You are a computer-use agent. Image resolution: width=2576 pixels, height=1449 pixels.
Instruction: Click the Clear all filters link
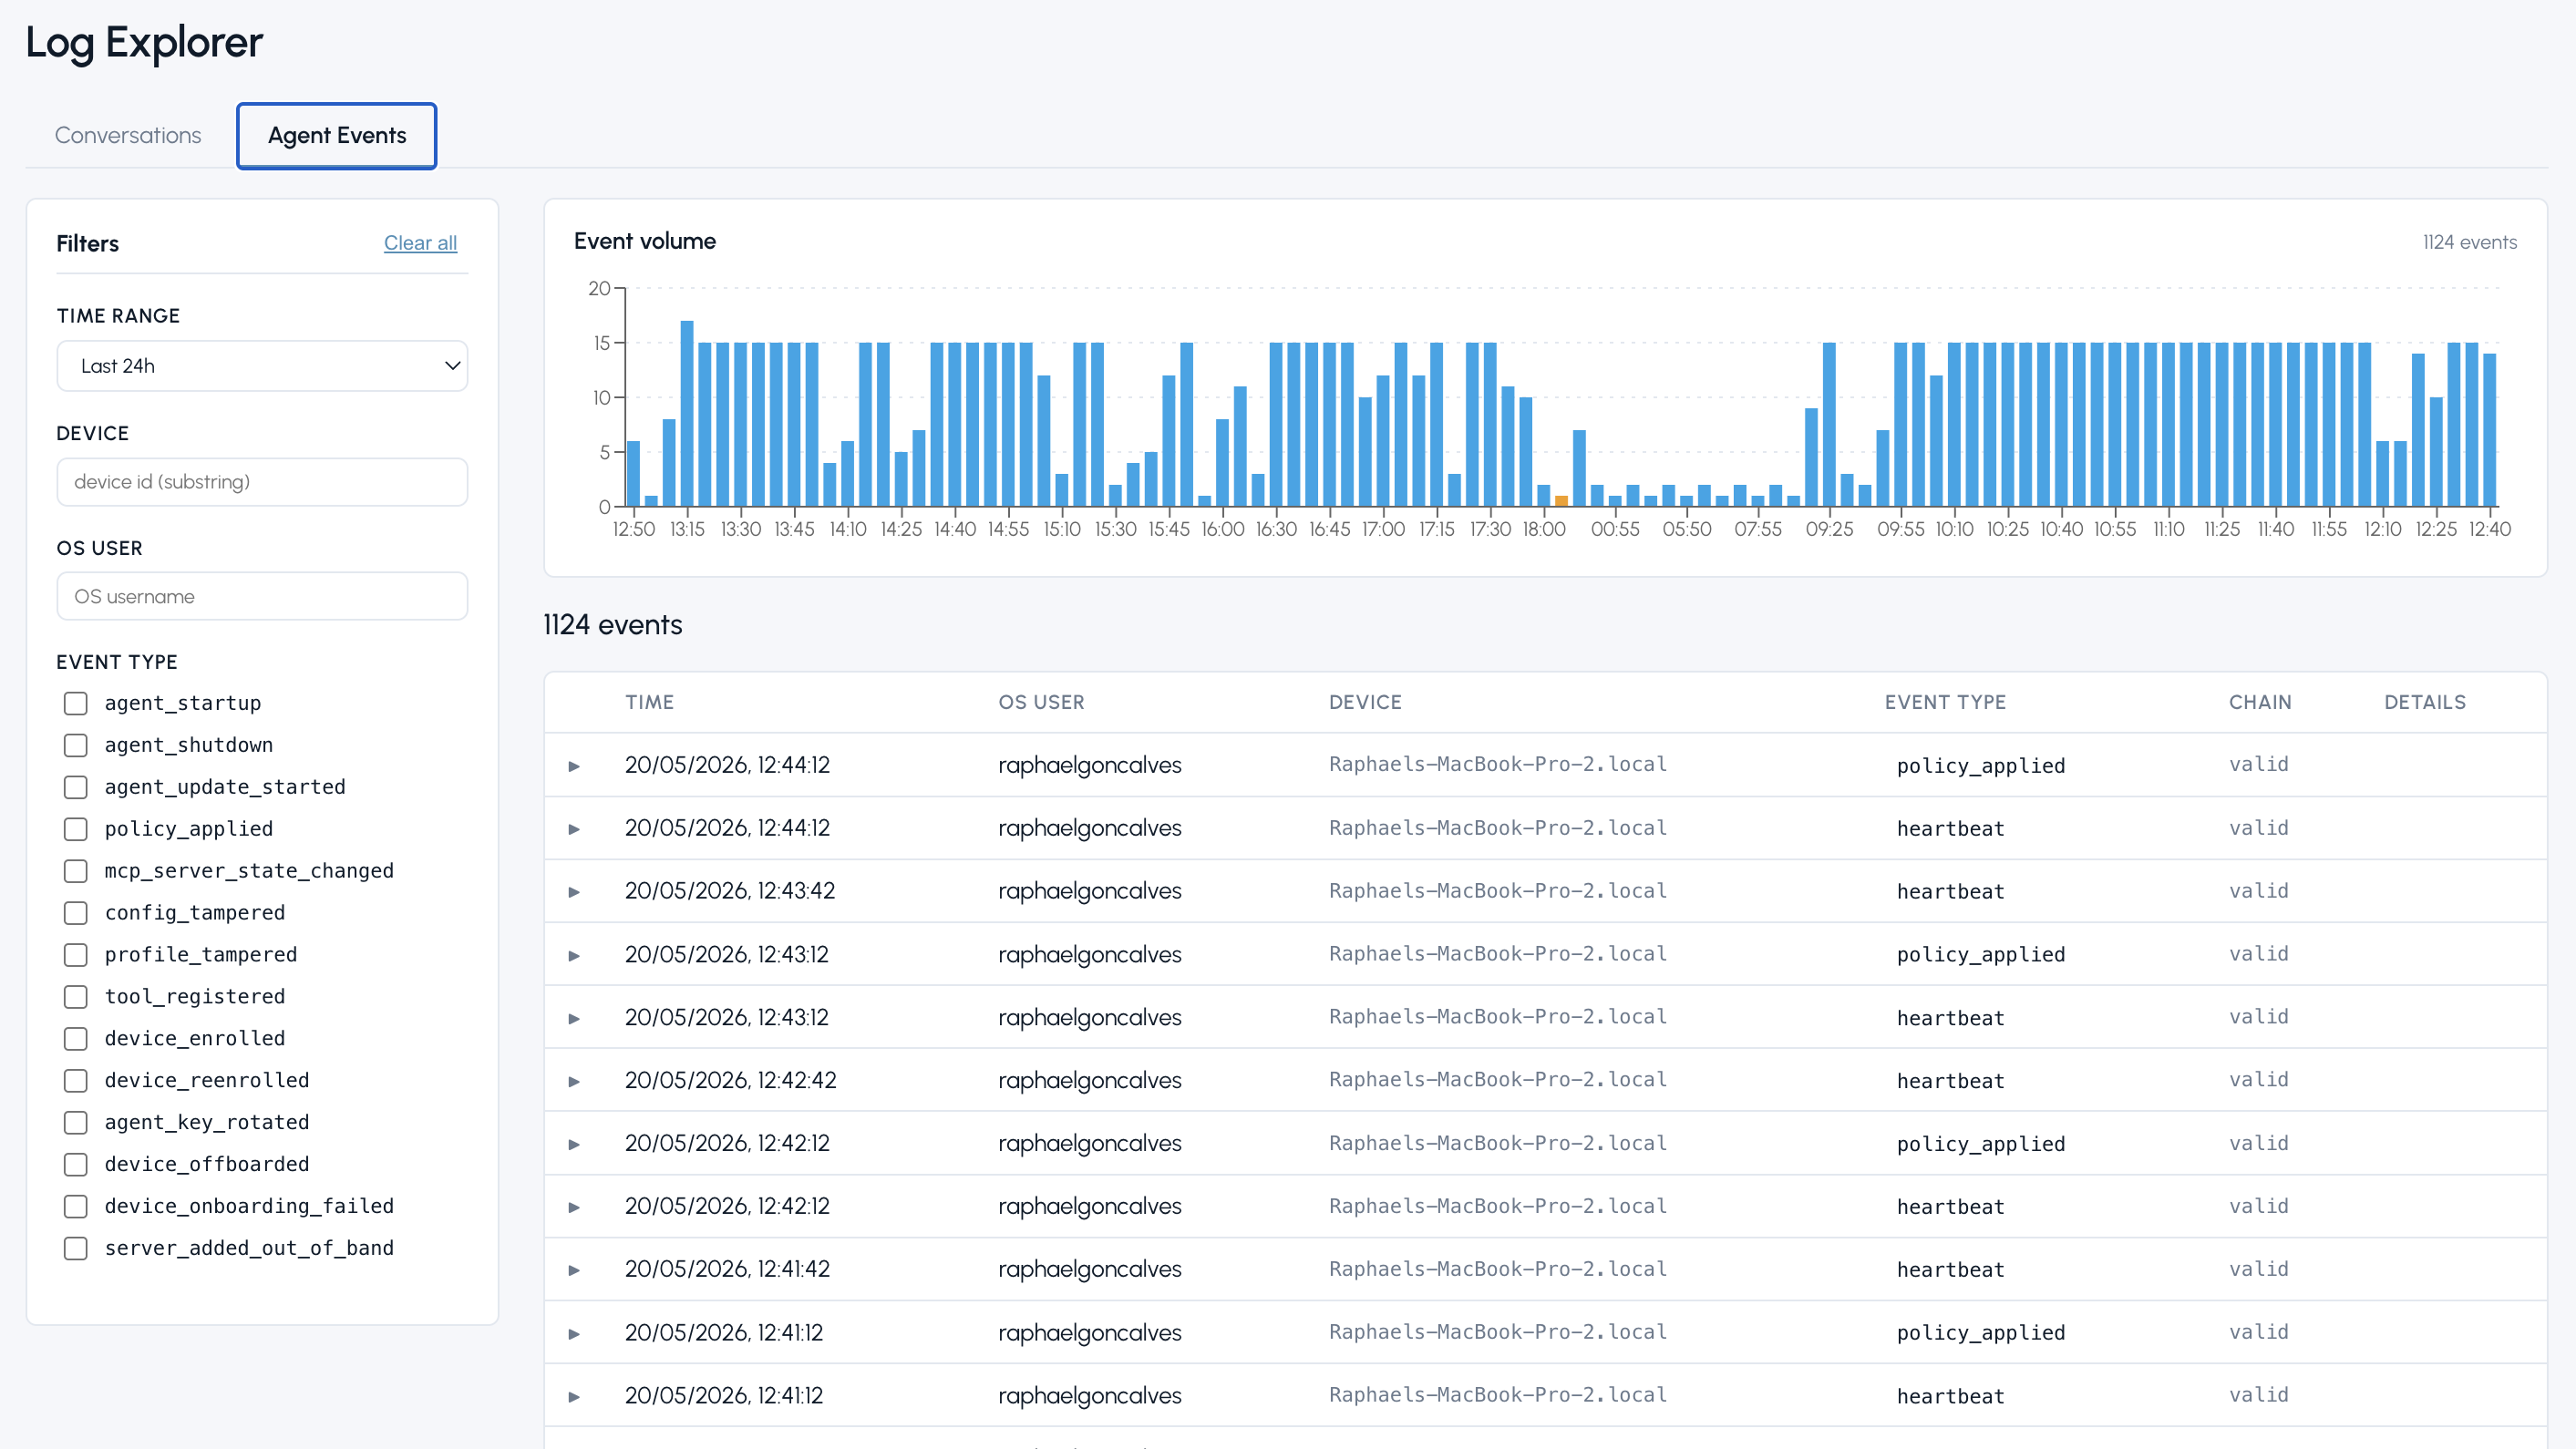420,243
